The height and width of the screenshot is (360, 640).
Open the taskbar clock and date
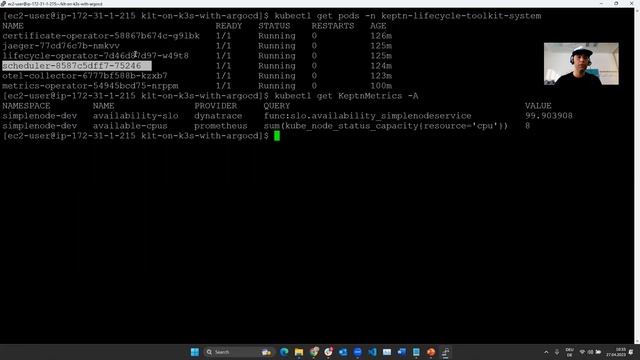617,352
